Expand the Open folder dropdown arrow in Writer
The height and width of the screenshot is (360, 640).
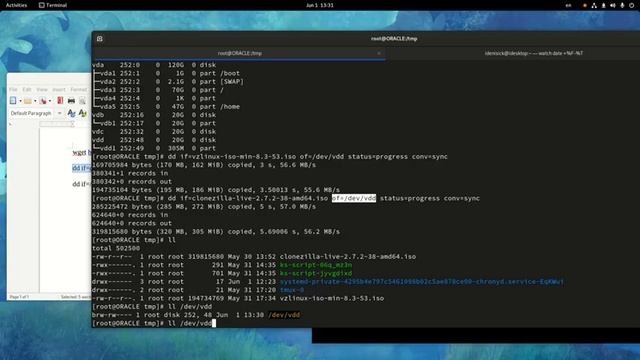click(x=35, y=101)
